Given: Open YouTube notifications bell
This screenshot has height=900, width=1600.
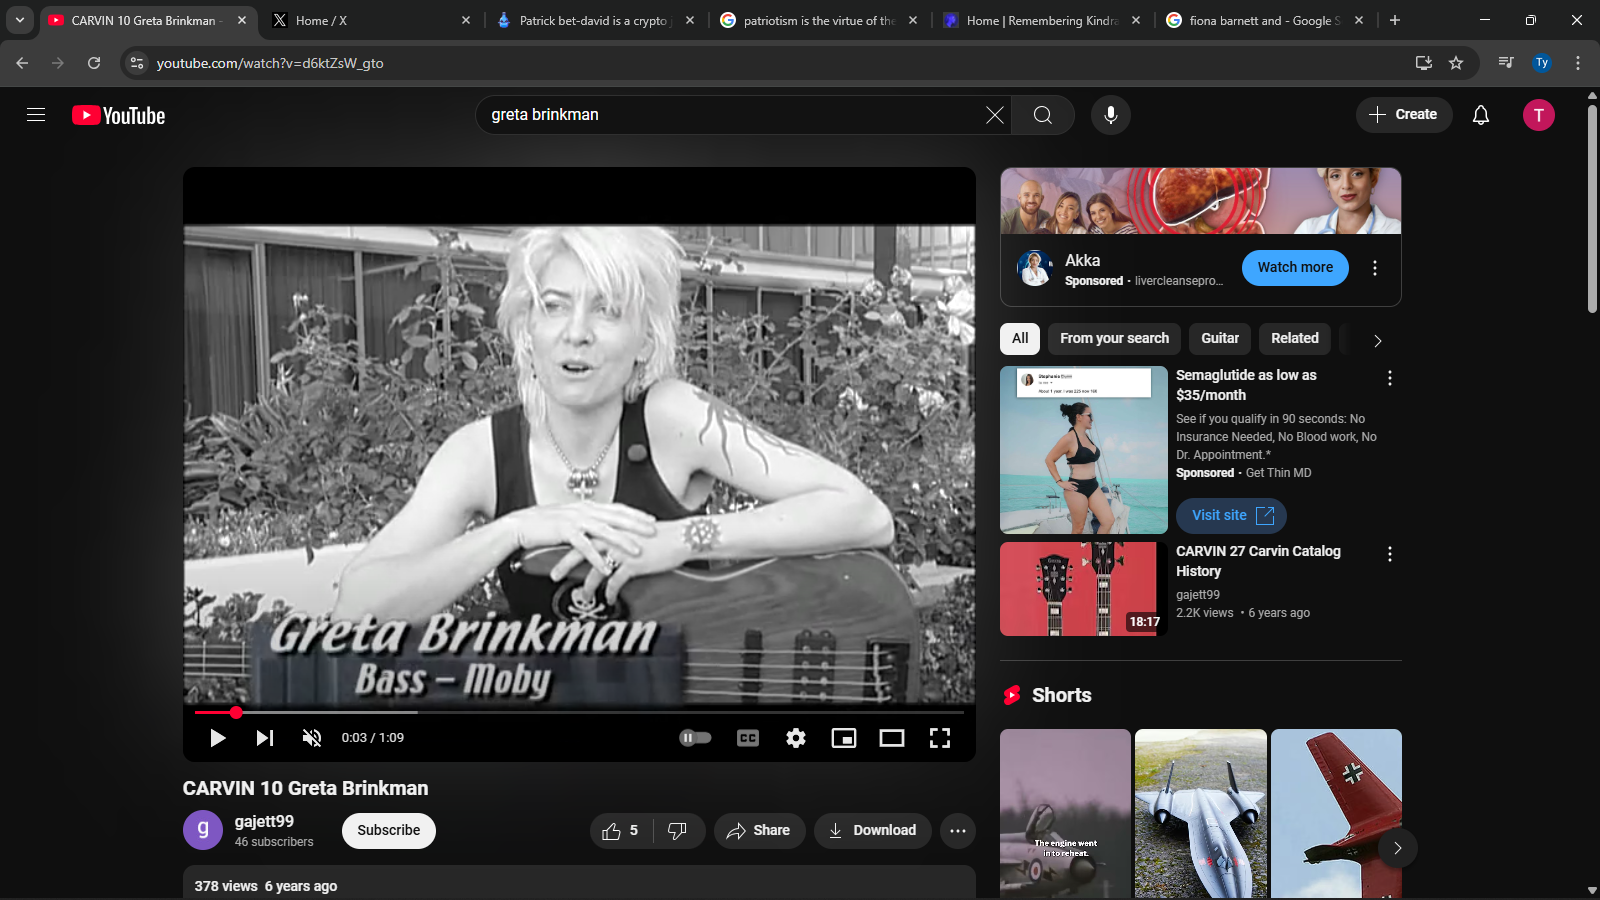Looking at the screenshot, I should click(1481, 115).
